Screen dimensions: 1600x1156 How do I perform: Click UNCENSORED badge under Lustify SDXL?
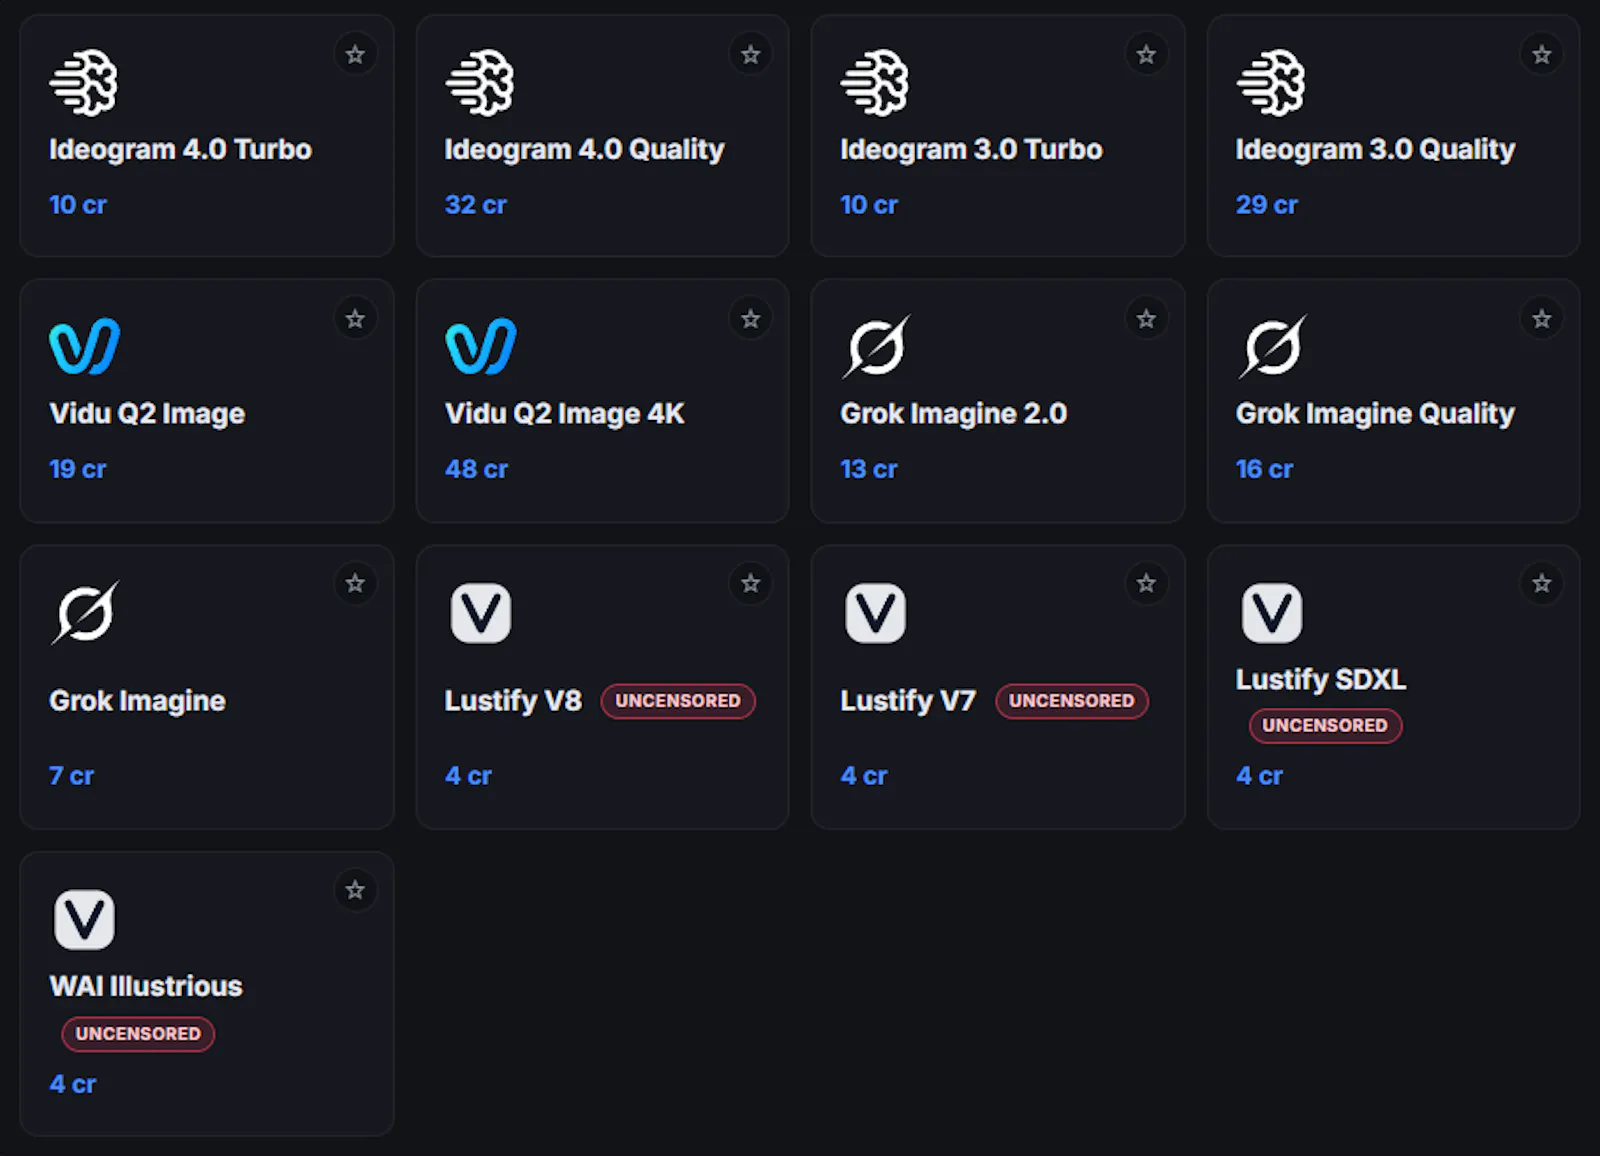coord(1325,726)
